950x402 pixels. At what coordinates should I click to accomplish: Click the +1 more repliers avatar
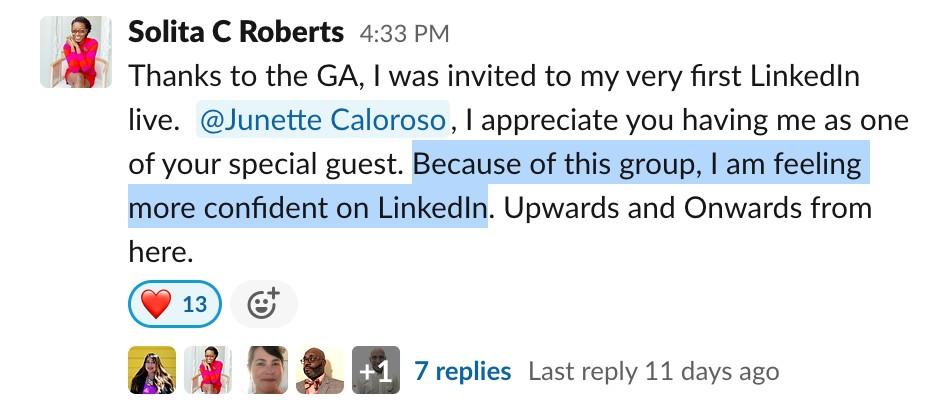coord(376,371)
